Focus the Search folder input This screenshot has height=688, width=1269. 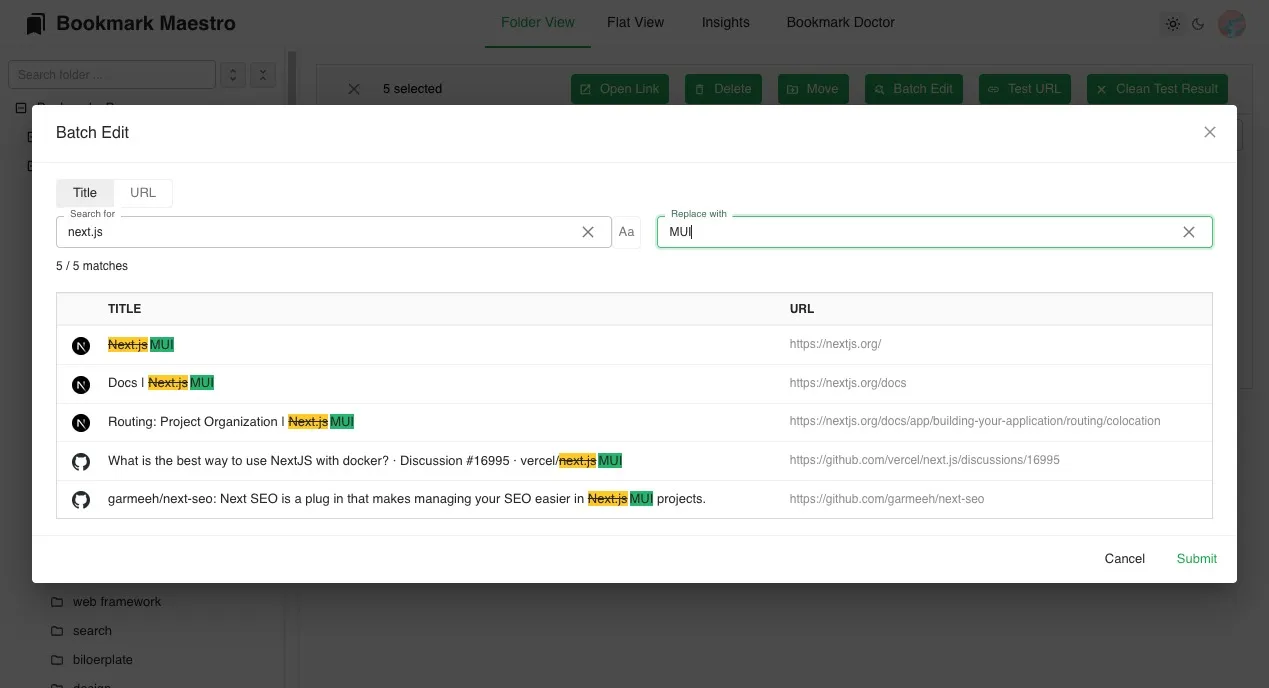(x=112, y=75)
